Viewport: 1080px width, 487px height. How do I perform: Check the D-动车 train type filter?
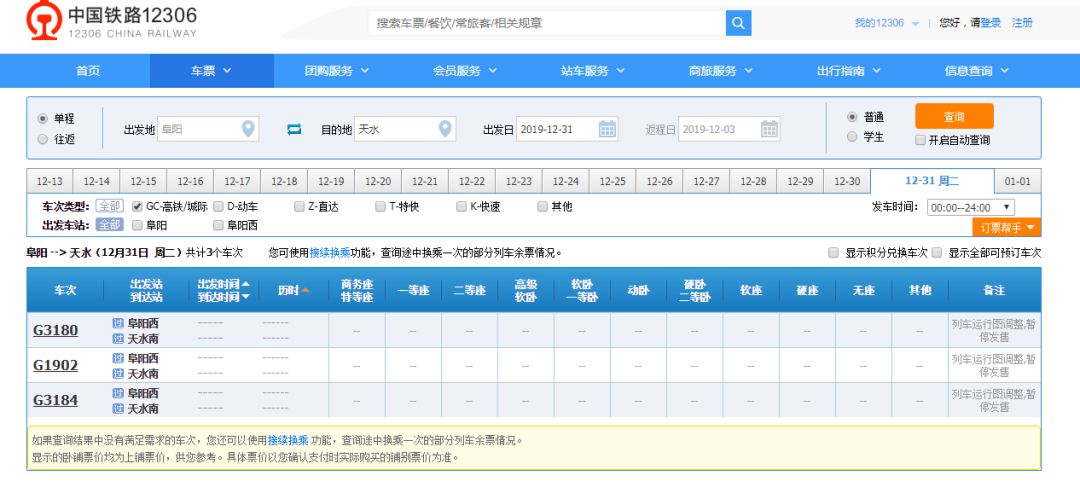[x=218, y=206]
